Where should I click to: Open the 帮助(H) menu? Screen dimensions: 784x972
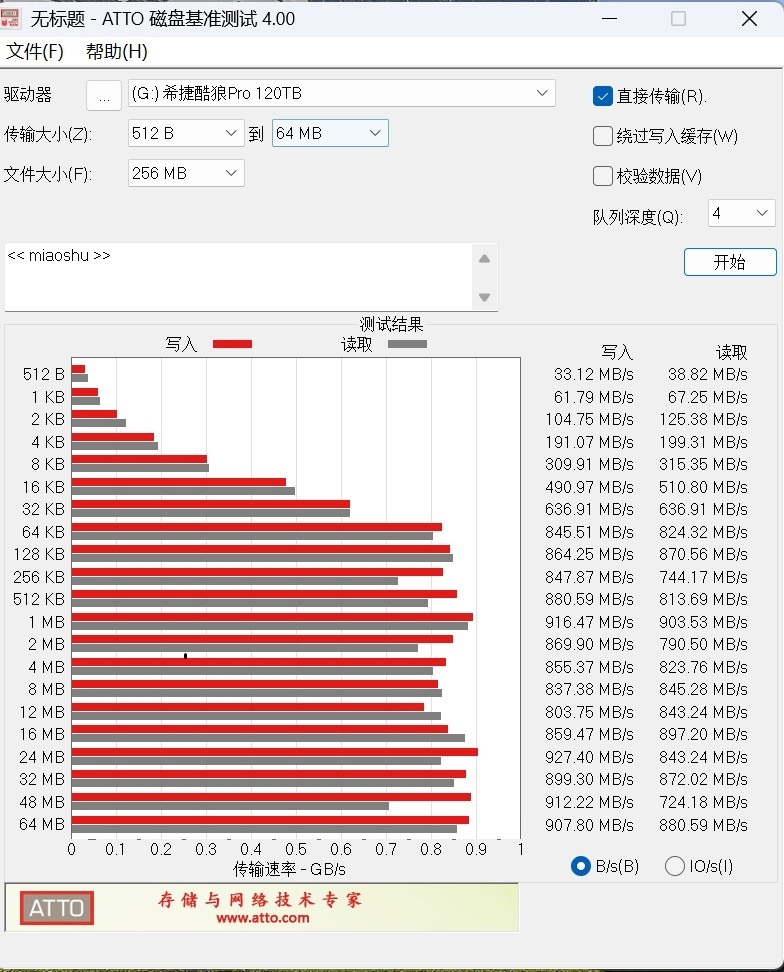point(117,51)
